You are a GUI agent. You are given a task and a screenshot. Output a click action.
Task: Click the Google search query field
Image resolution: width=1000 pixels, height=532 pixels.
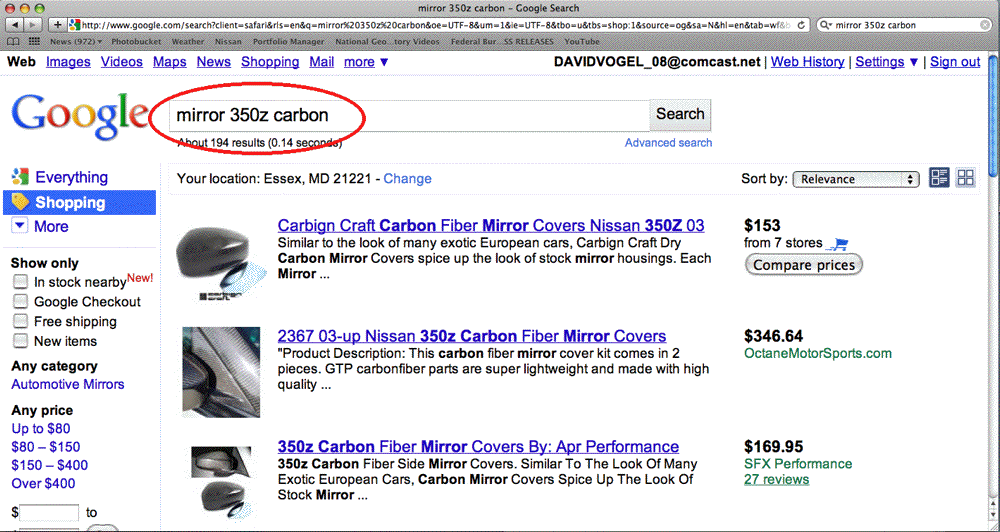click(x=409, y=115)
